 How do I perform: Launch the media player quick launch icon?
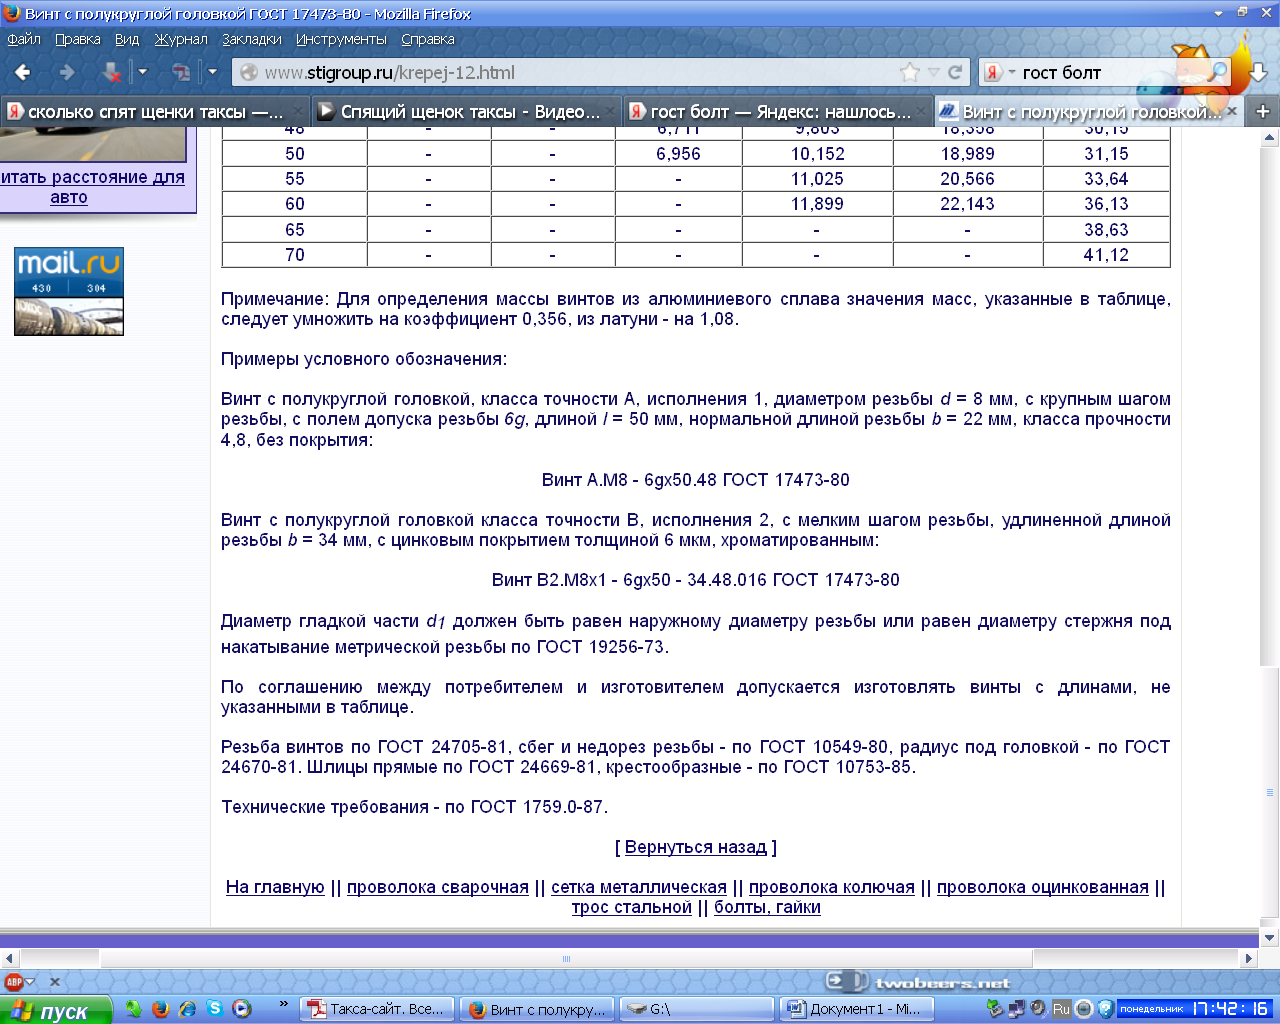[241, 1009]
